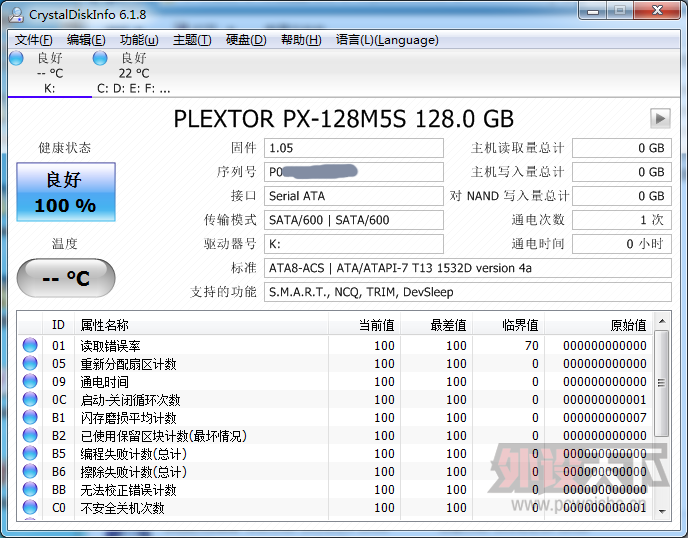Click the transfer mode field SATA/600
Screen dimensions: 688x538
(x=353, y=220)
